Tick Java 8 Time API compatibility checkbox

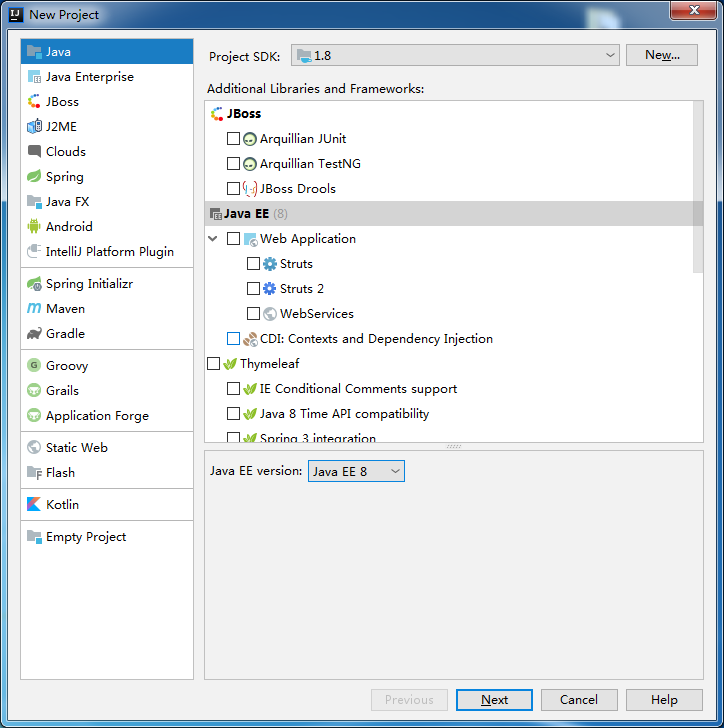pyautogui.click(x=233, y=414)
